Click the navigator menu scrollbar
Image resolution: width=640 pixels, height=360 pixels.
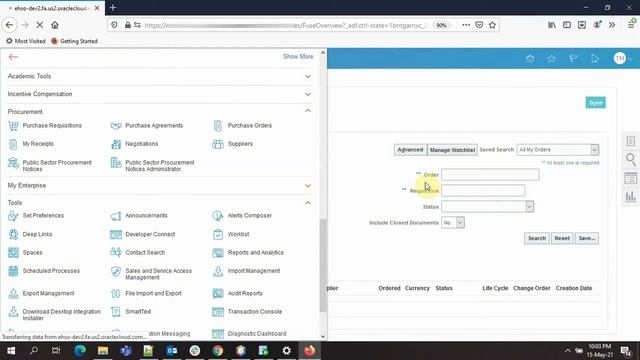(x=323, y=265)
